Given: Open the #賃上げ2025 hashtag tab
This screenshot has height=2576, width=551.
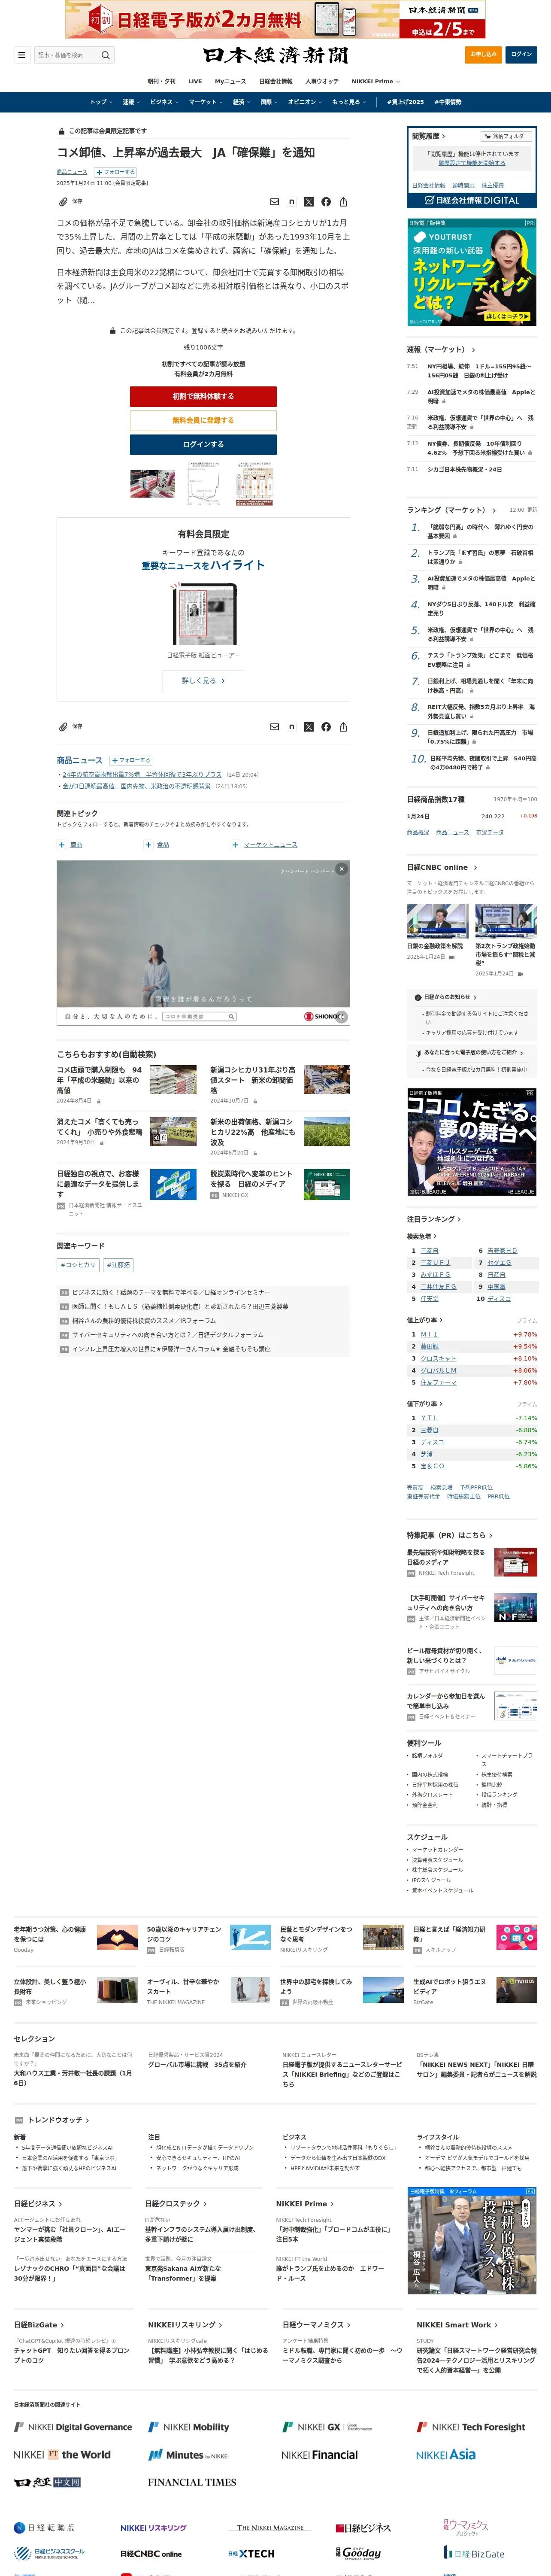Looking at the screenshot, I should point(405,102).
